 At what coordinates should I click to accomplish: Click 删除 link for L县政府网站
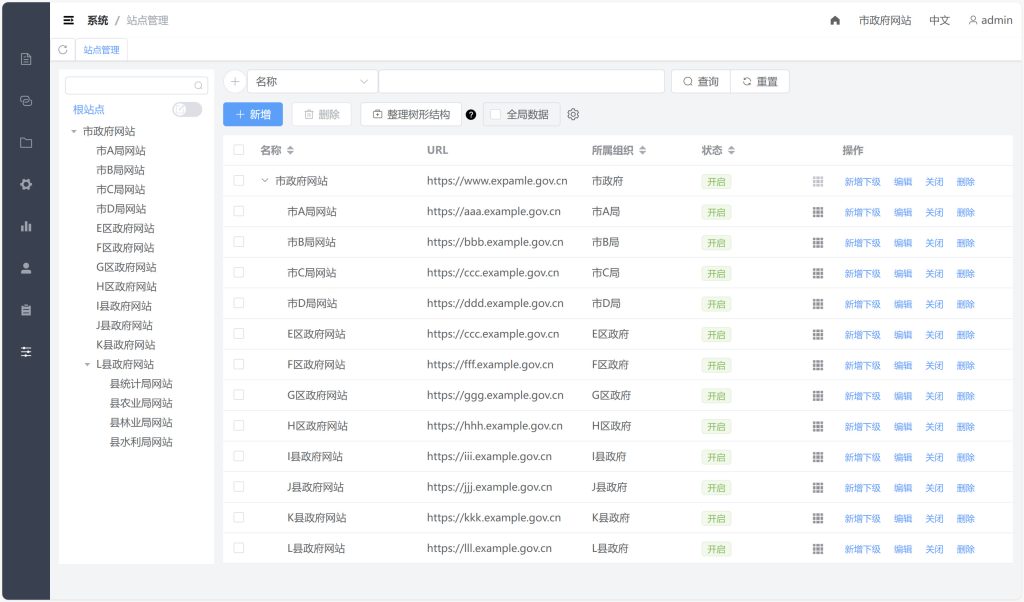pos(965,549)
